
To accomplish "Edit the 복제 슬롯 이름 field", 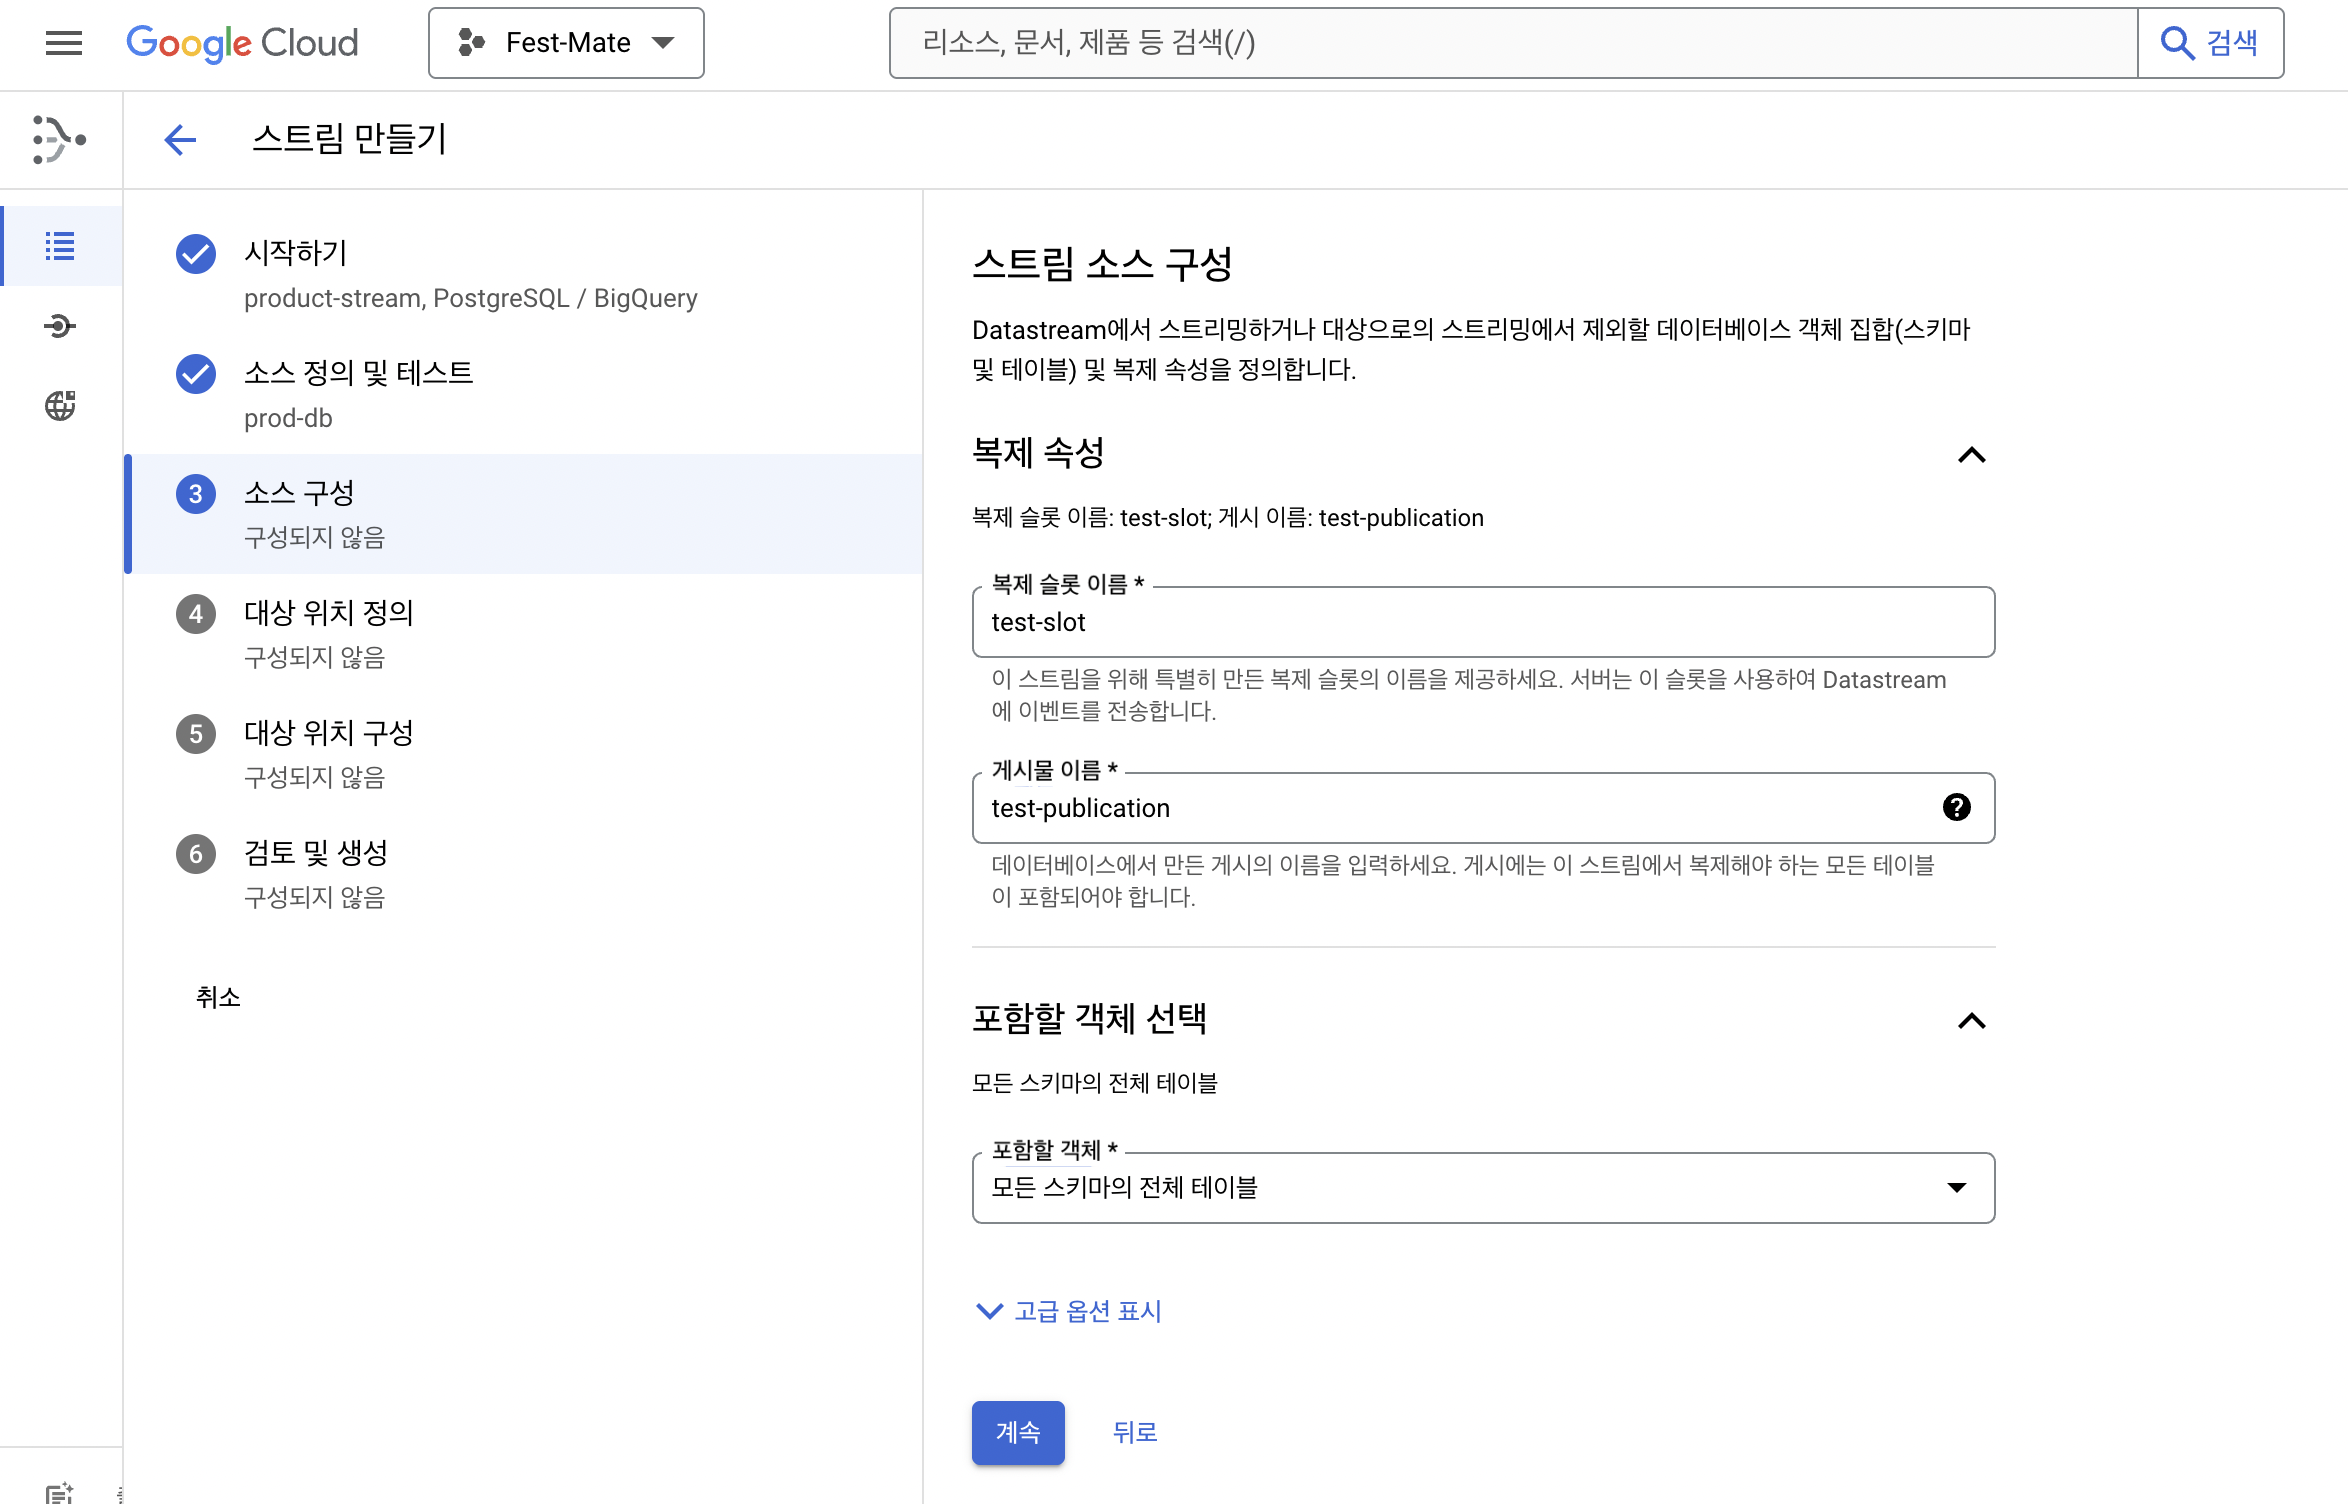I will point(1483,622).
